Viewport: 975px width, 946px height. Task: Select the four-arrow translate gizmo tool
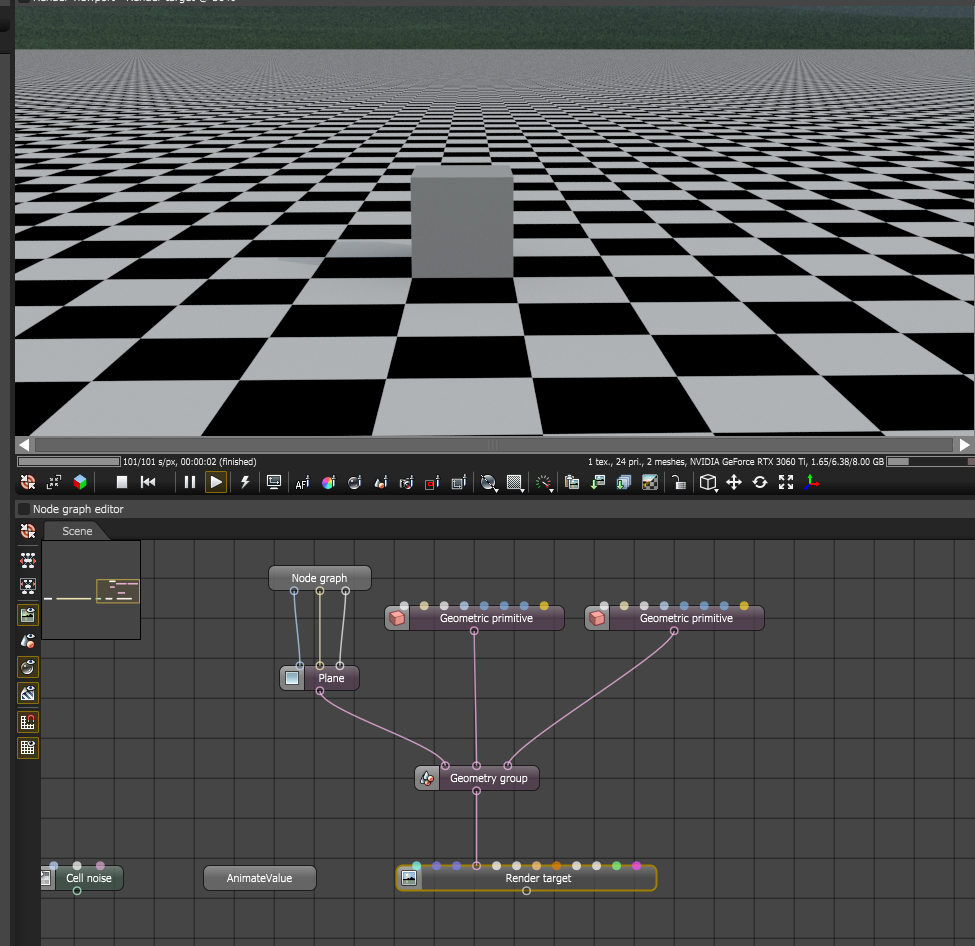coord(734,482)
